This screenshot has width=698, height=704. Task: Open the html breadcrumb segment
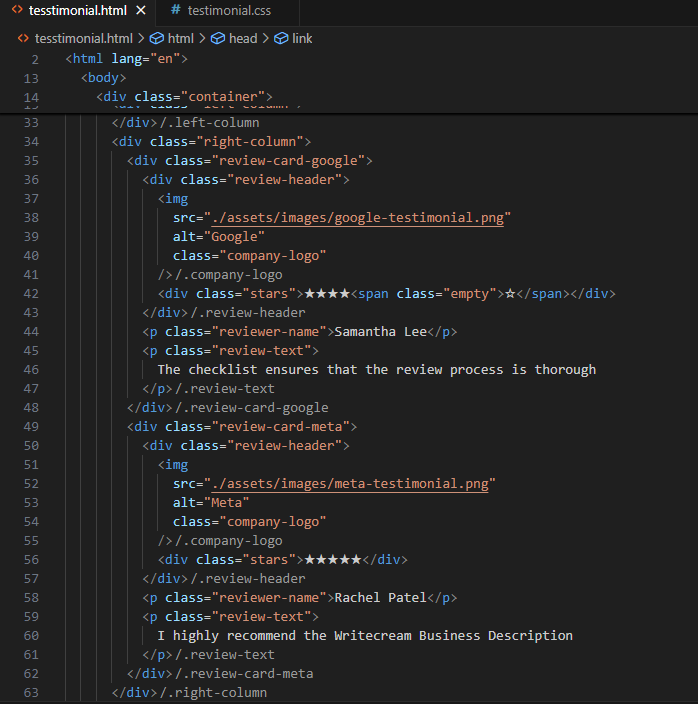pos(180,39)
